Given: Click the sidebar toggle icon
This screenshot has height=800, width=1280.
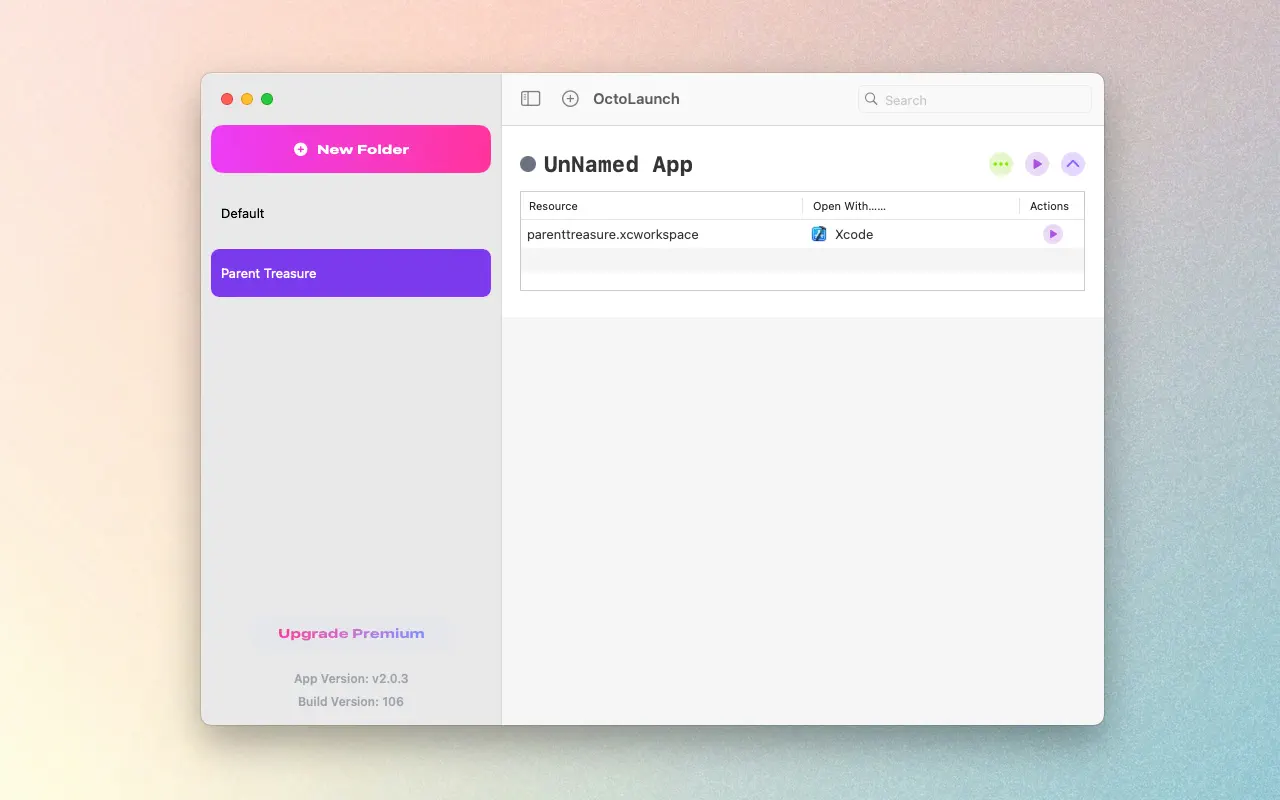Looking at the screenshot, I should 530,98.
